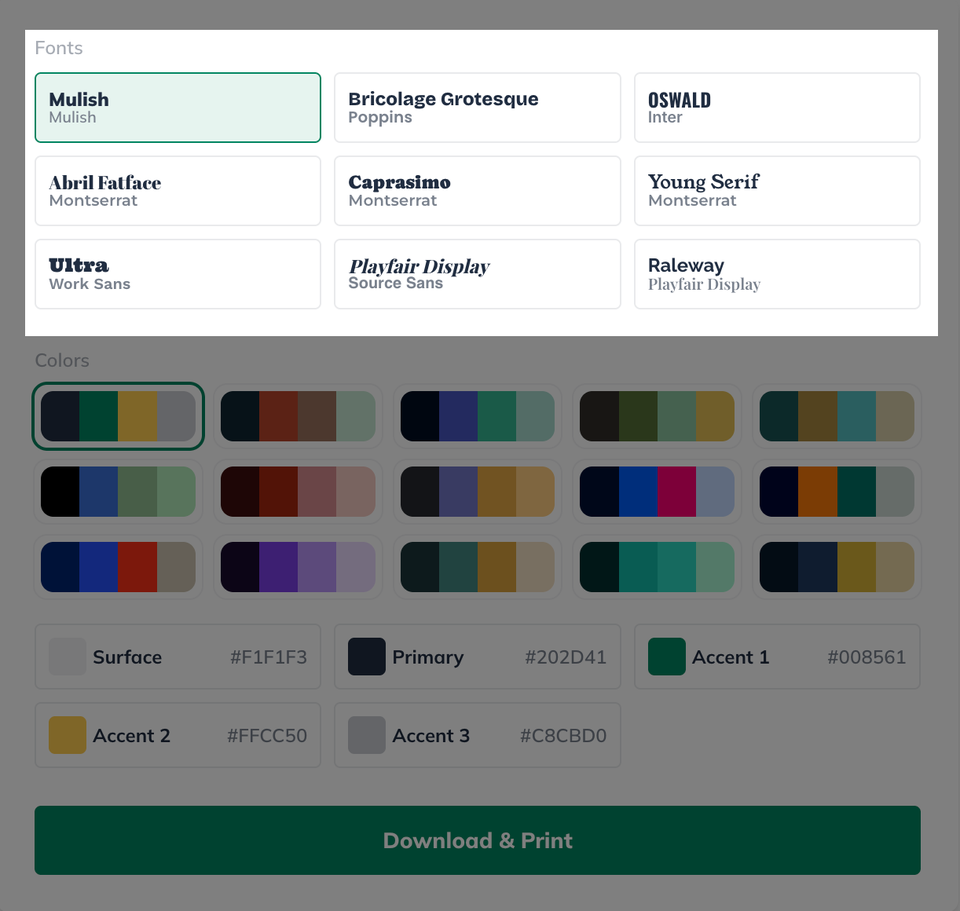Image resolution: width=960 pixels, height=911 pixels.
Task: Open the Accent 3 gray swatch
Action: (x=367, y=735)
